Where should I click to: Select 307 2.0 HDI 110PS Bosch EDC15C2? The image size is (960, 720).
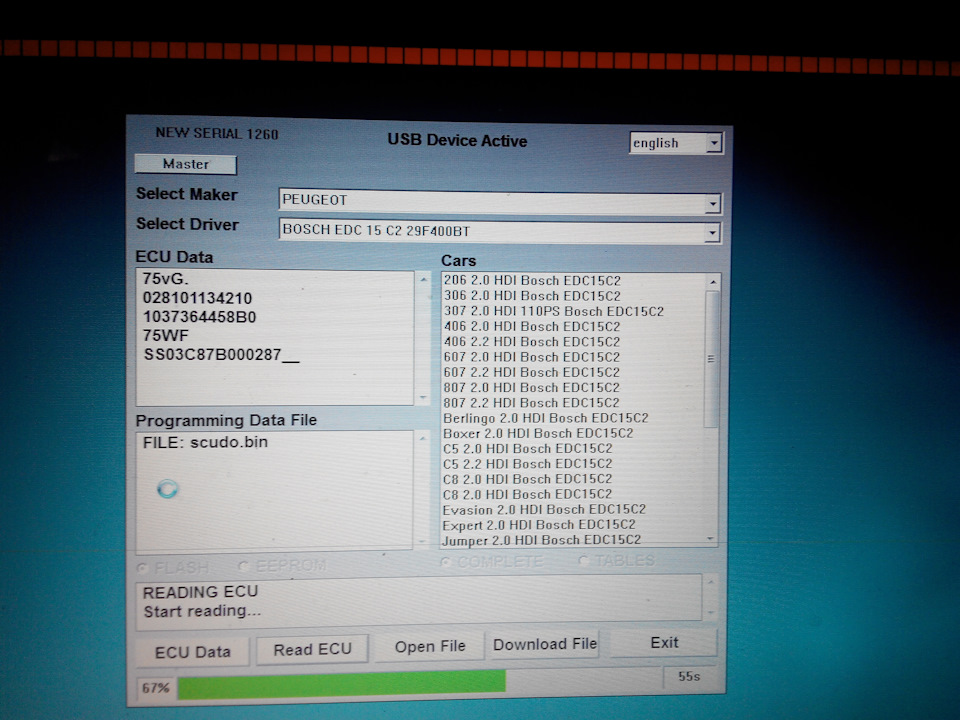click(553, 311)
